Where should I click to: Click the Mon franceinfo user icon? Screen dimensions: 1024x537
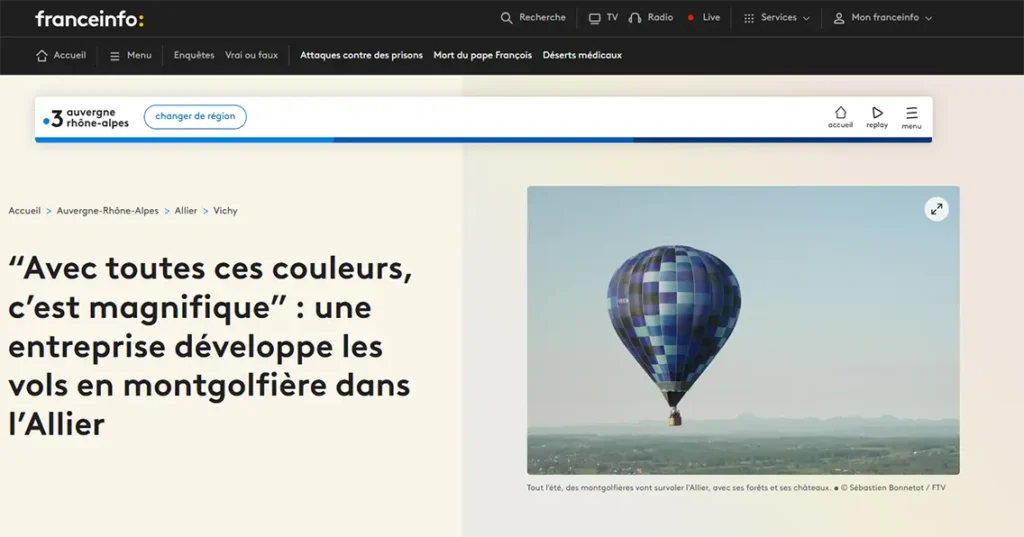tap(839, 18)
